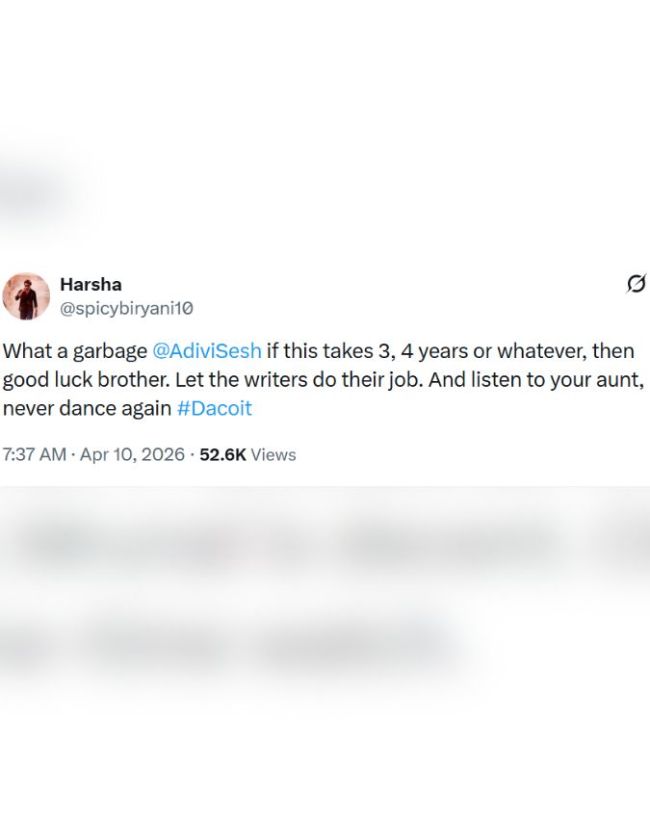650x818 pixels.
Task: Click the display name Harsha
Action: 91,285
